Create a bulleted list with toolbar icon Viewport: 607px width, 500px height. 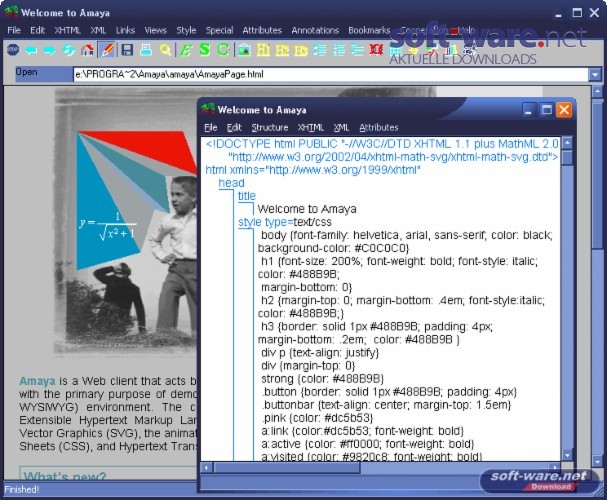(320, 50)
